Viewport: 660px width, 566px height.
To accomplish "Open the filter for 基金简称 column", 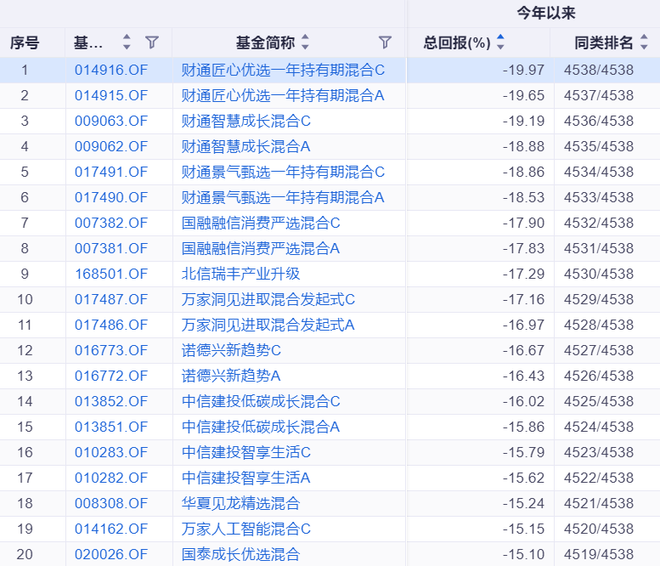I will [385, 42].
